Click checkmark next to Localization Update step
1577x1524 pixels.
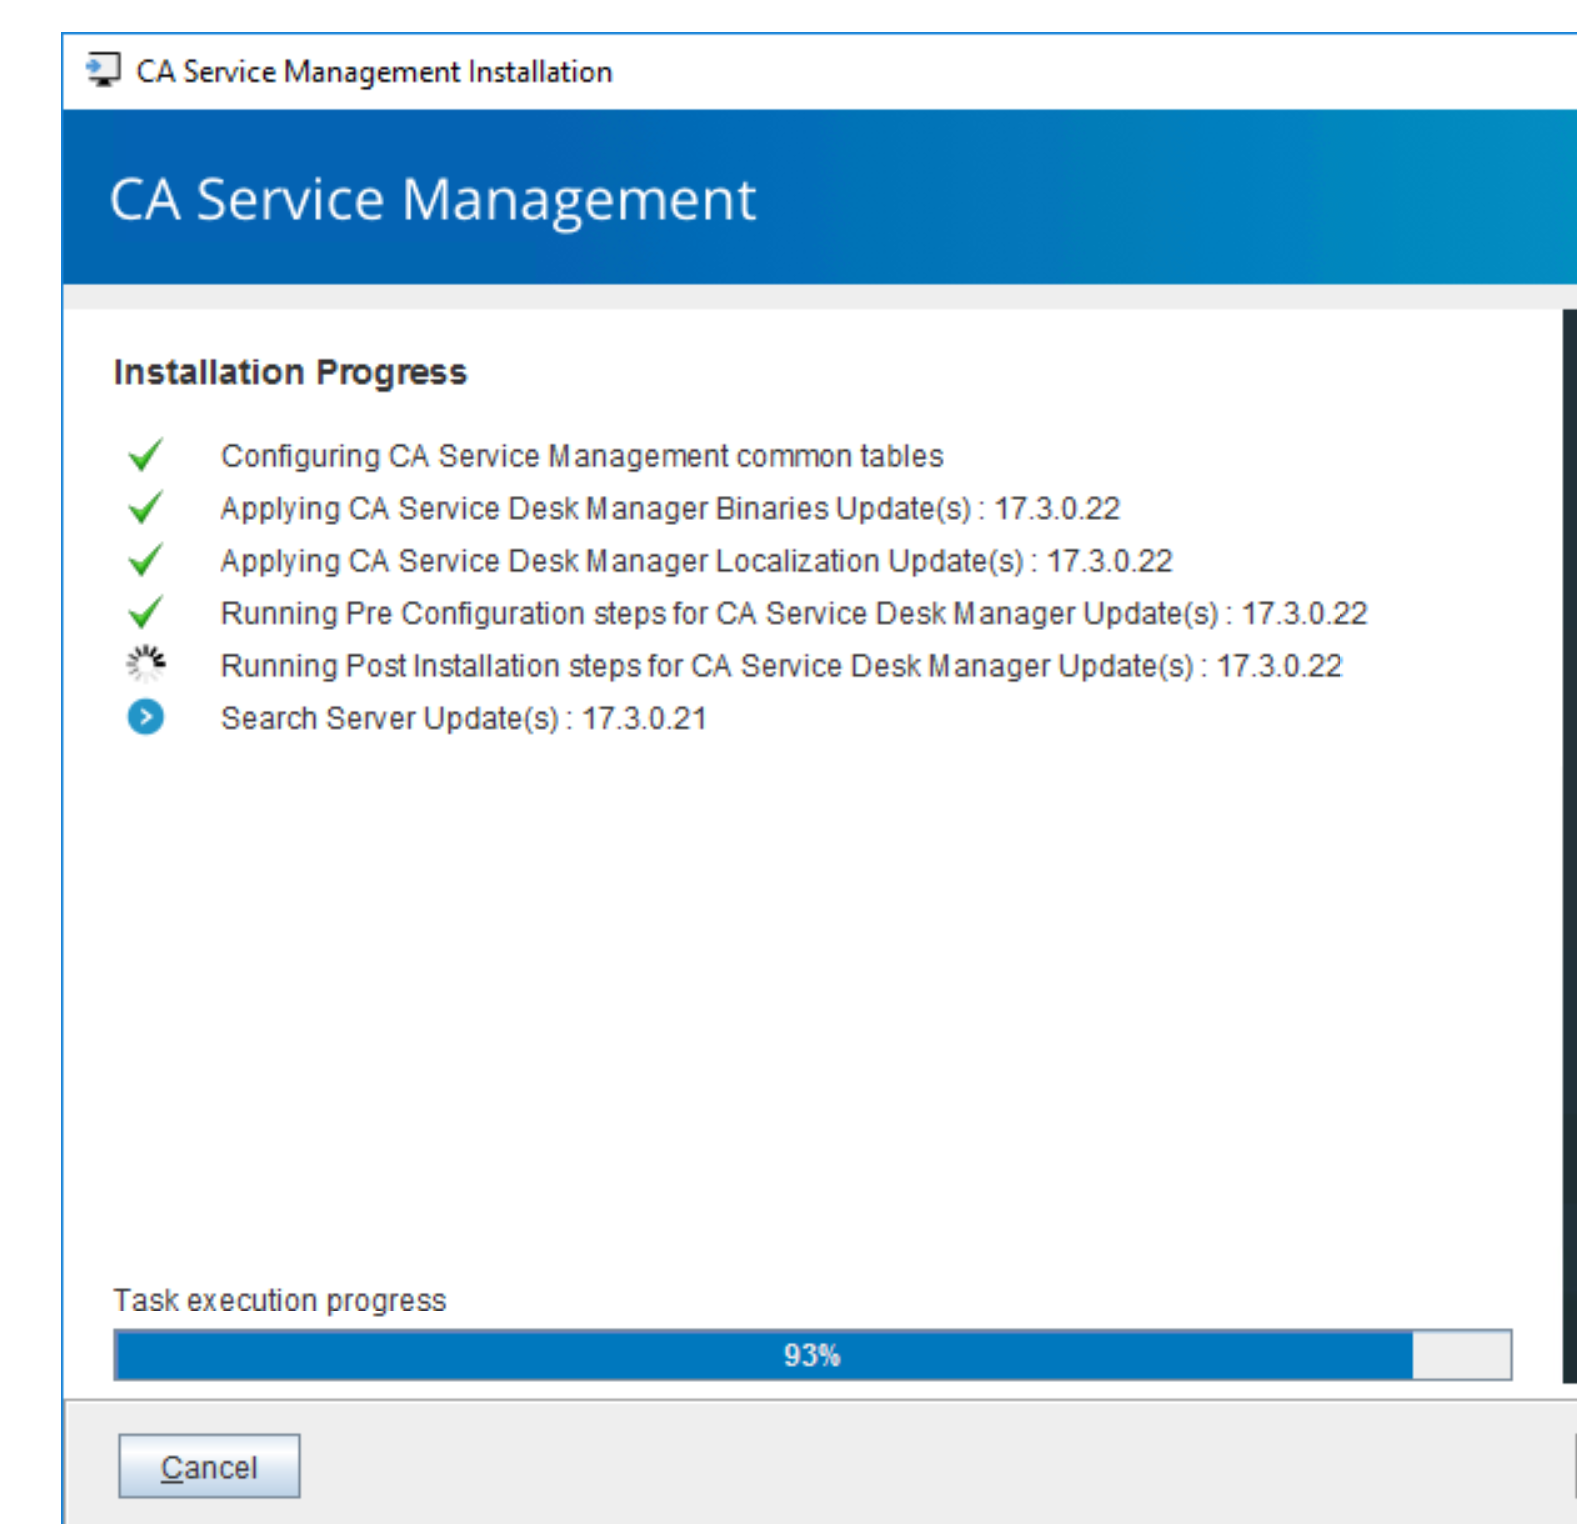click(x=146, y=560)
